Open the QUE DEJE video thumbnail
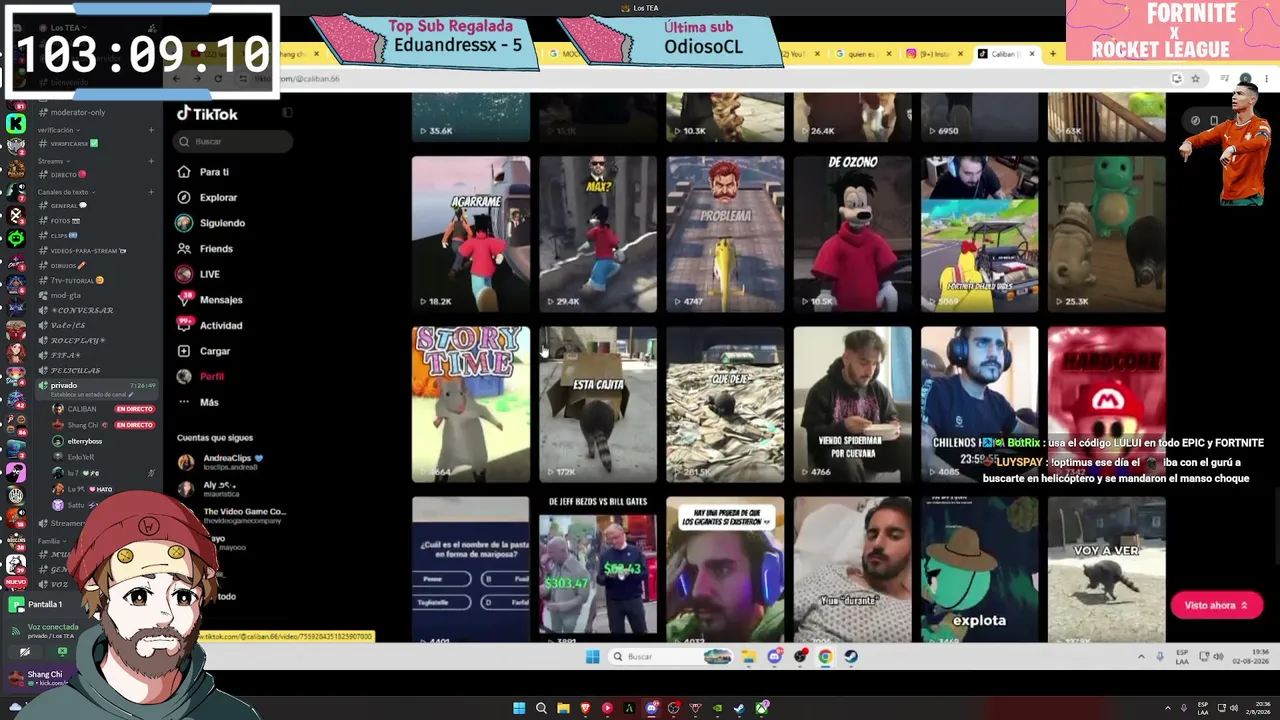Image resolution: width=1280 pixels, height=720 pixels. click(x=725, y=404)
